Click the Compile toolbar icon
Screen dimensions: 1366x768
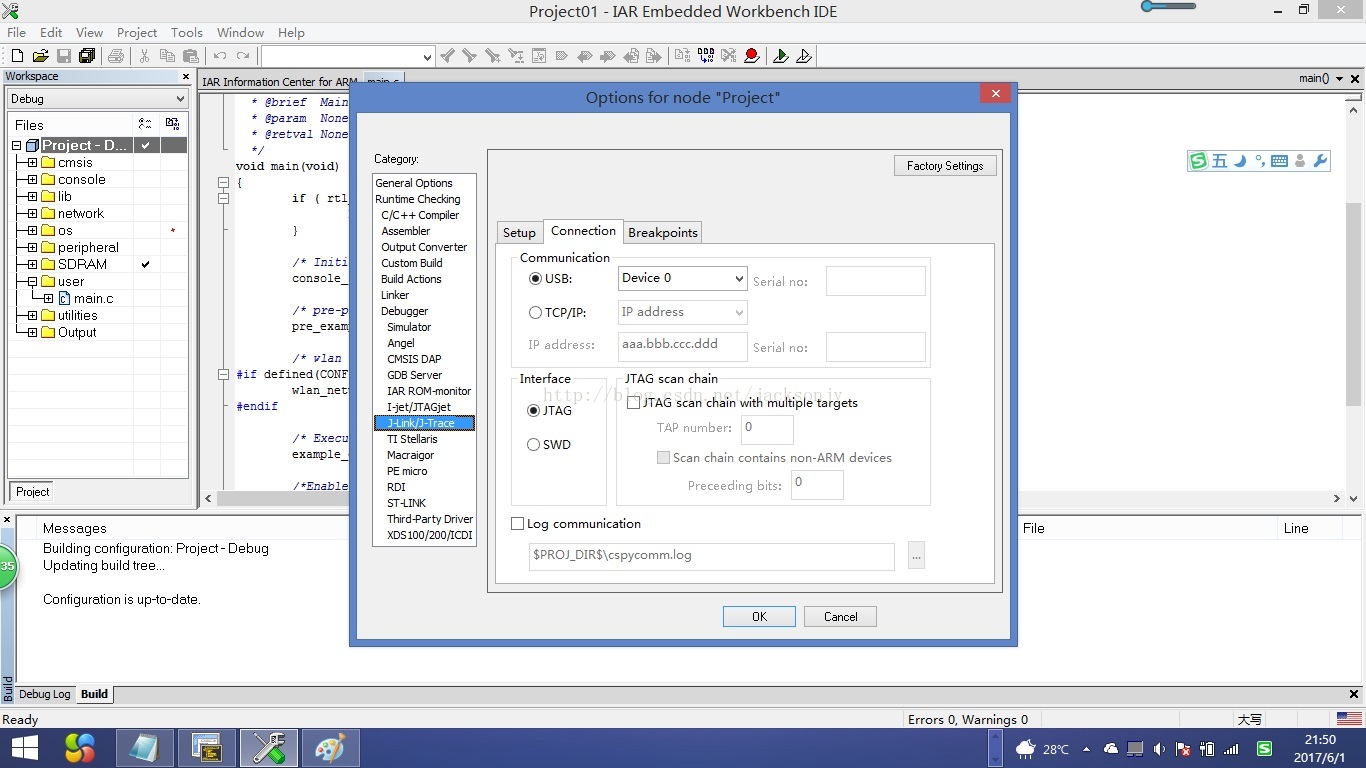point(683,56)
